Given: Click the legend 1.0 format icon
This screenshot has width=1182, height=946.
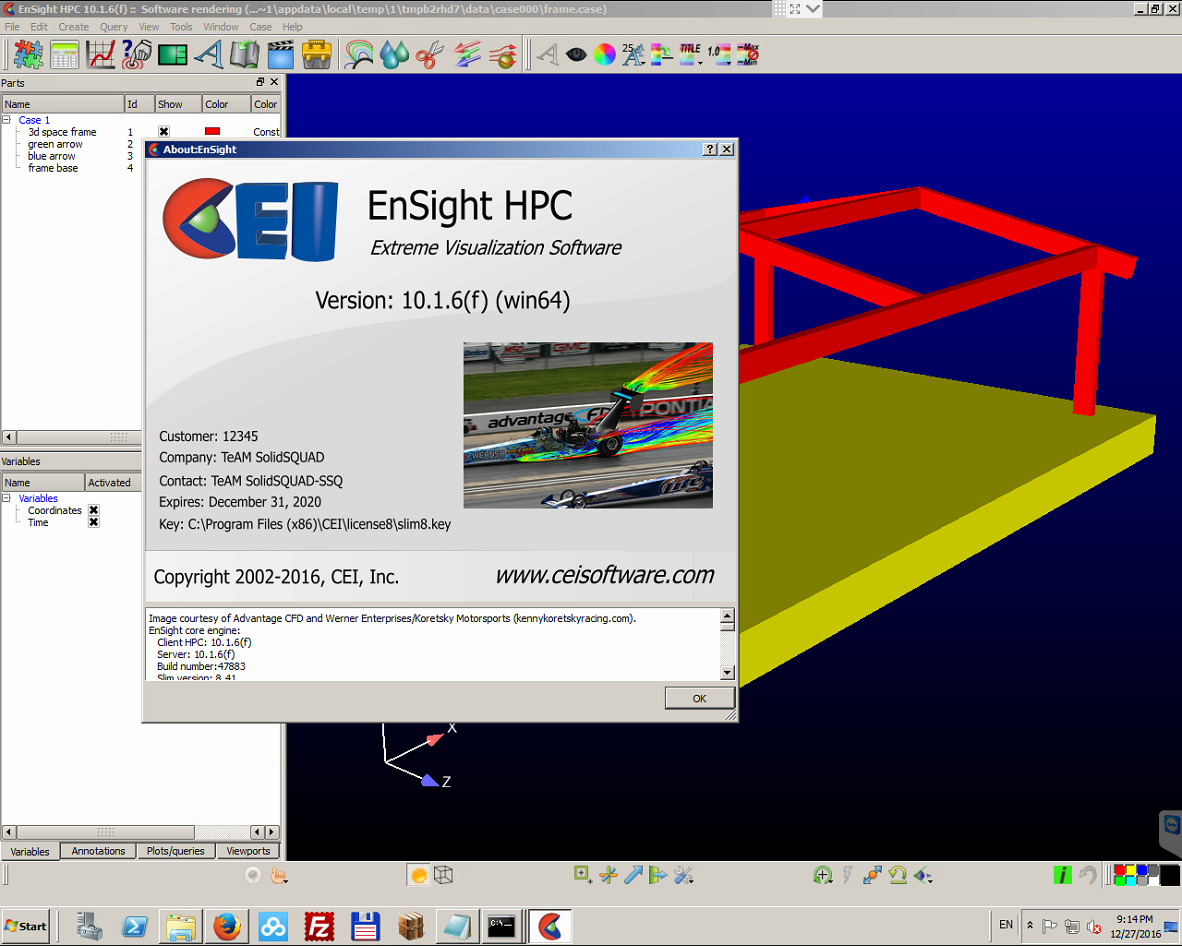Looking at the screenshot, I should point(718,54).
